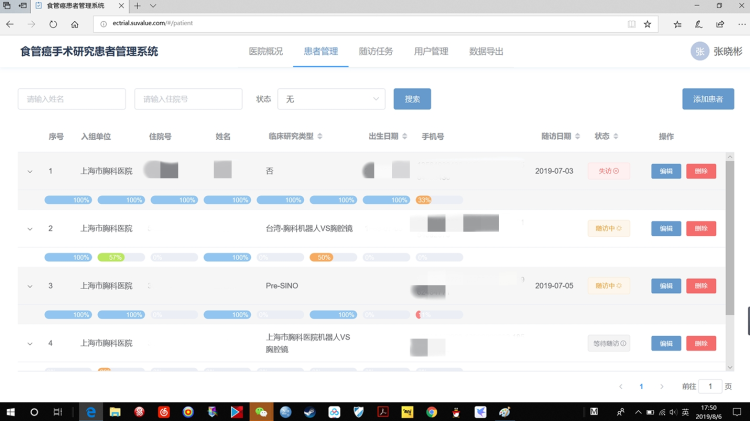Click the next page arrow in pagination

(x=661, y=386)
